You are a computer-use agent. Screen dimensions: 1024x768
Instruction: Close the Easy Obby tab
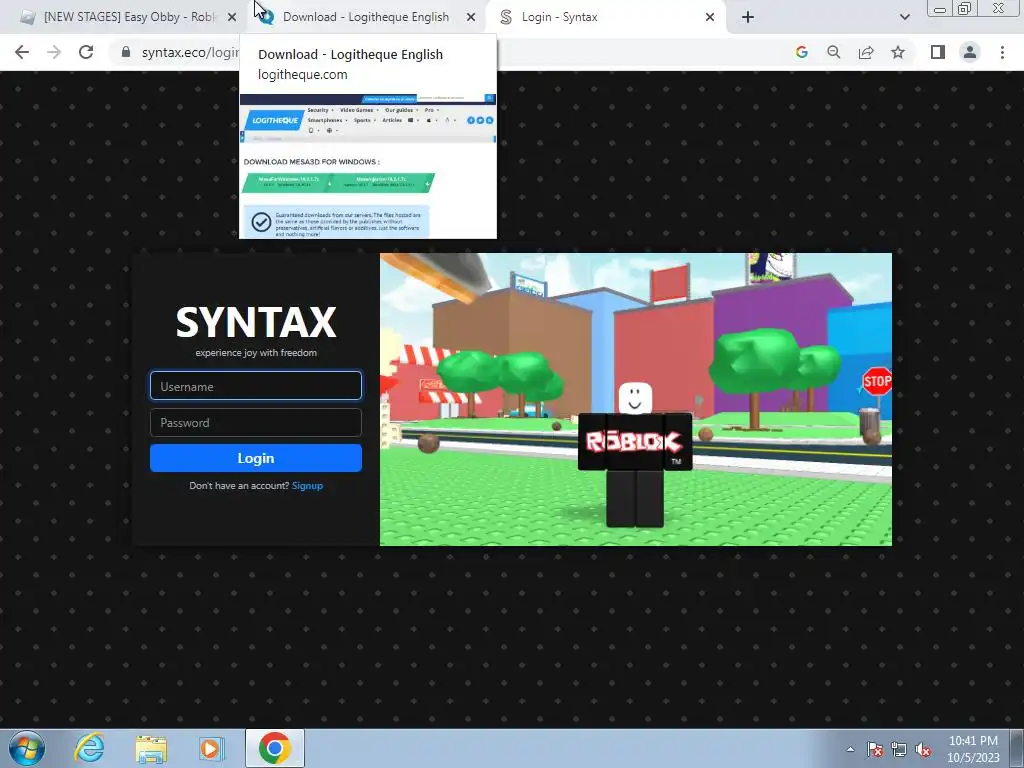click(x=232, y=18)
